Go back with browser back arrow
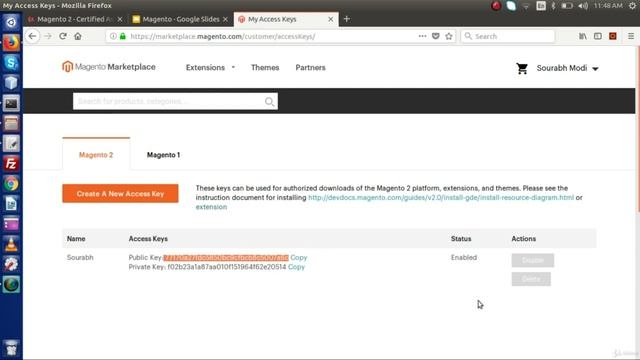640x360 pixels. click(33, 36)
